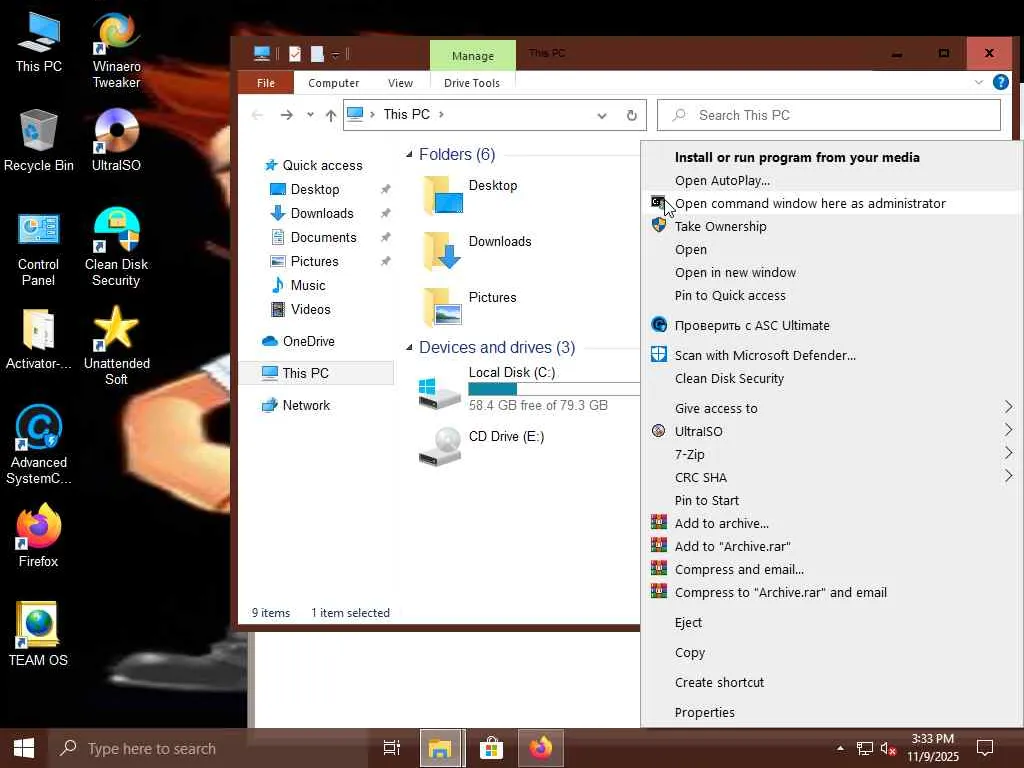Expand the Give access to submenu
This screenshot has height=768, width=1024.
[1008, 408]
